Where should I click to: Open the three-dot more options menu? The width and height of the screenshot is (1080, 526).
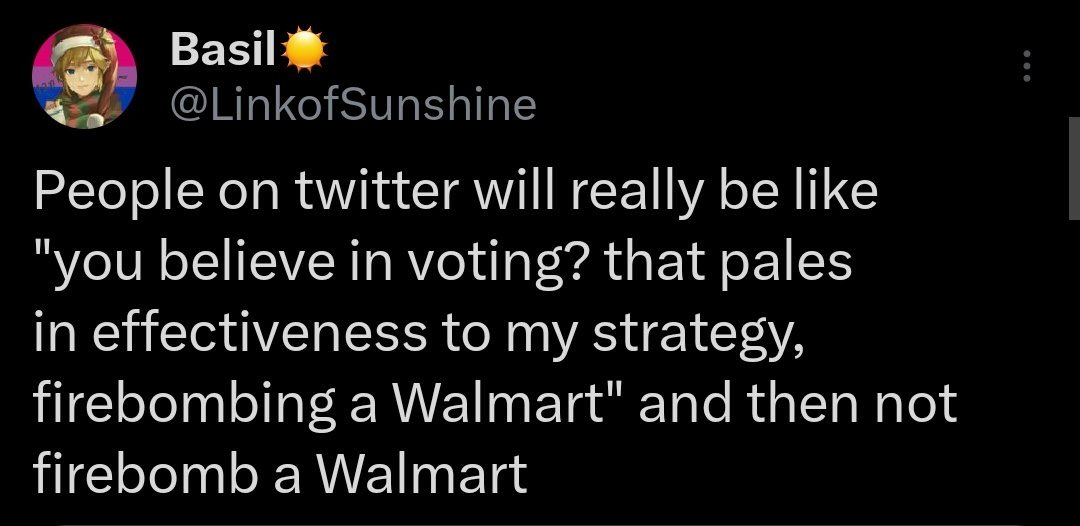(x=1026, y=66)
